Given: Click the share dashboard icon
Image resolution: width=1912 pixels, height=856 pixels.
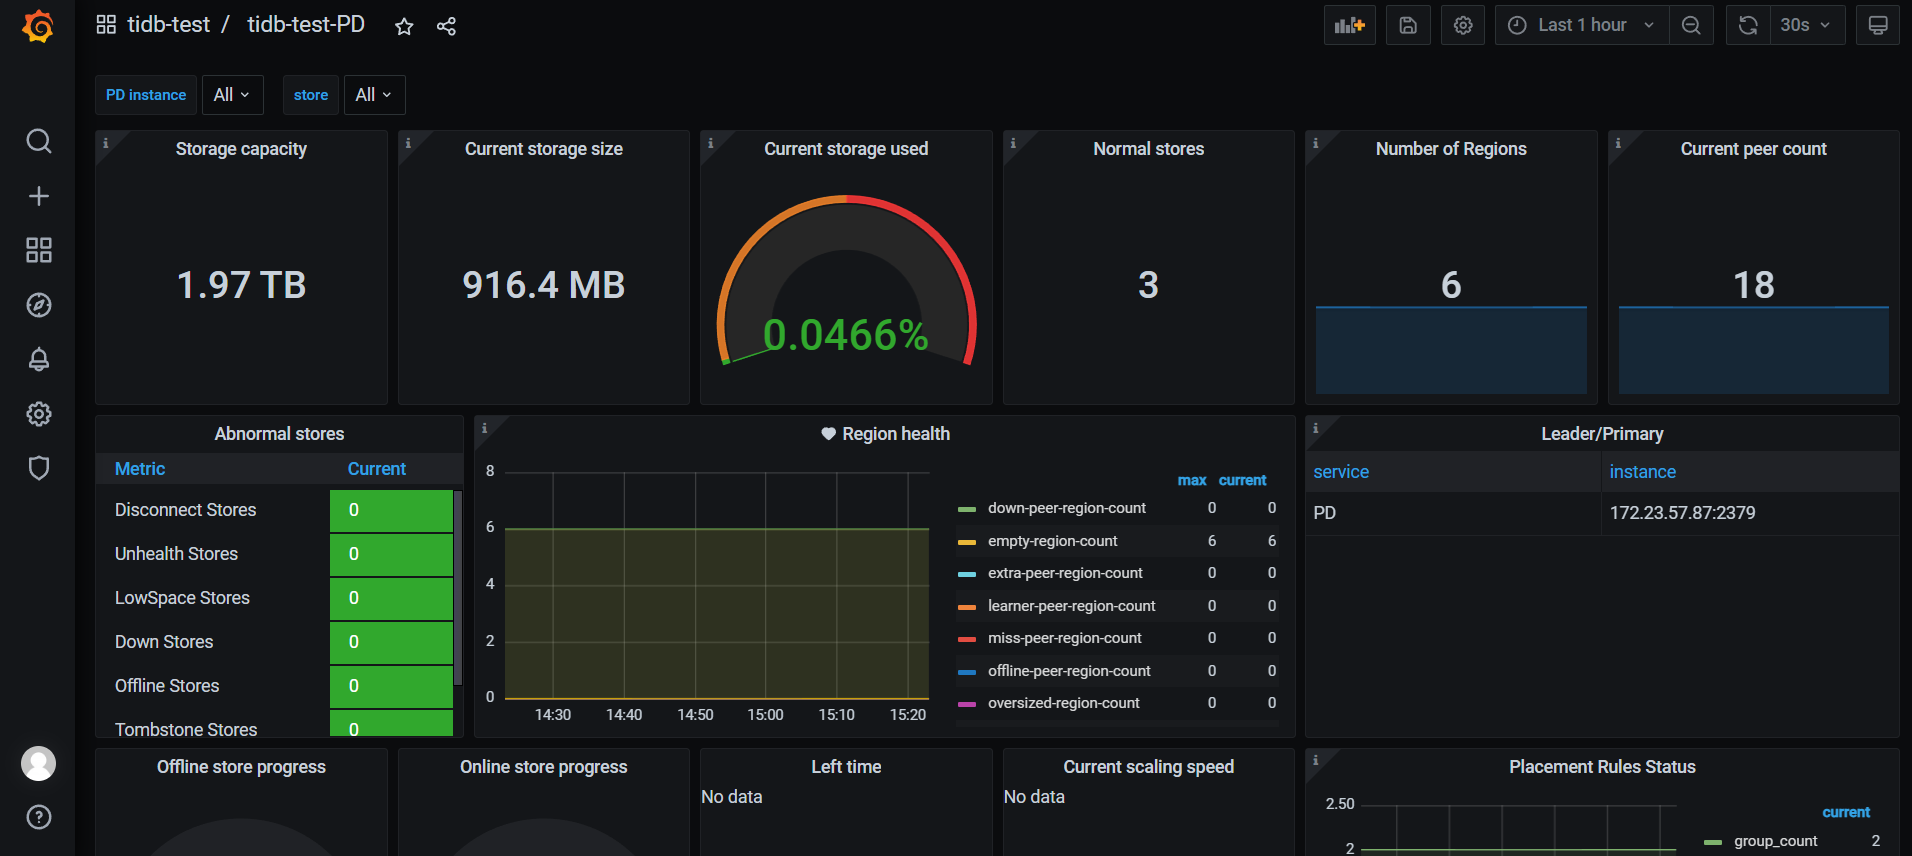Looking at the screenshot, I should tap(446, 27).
